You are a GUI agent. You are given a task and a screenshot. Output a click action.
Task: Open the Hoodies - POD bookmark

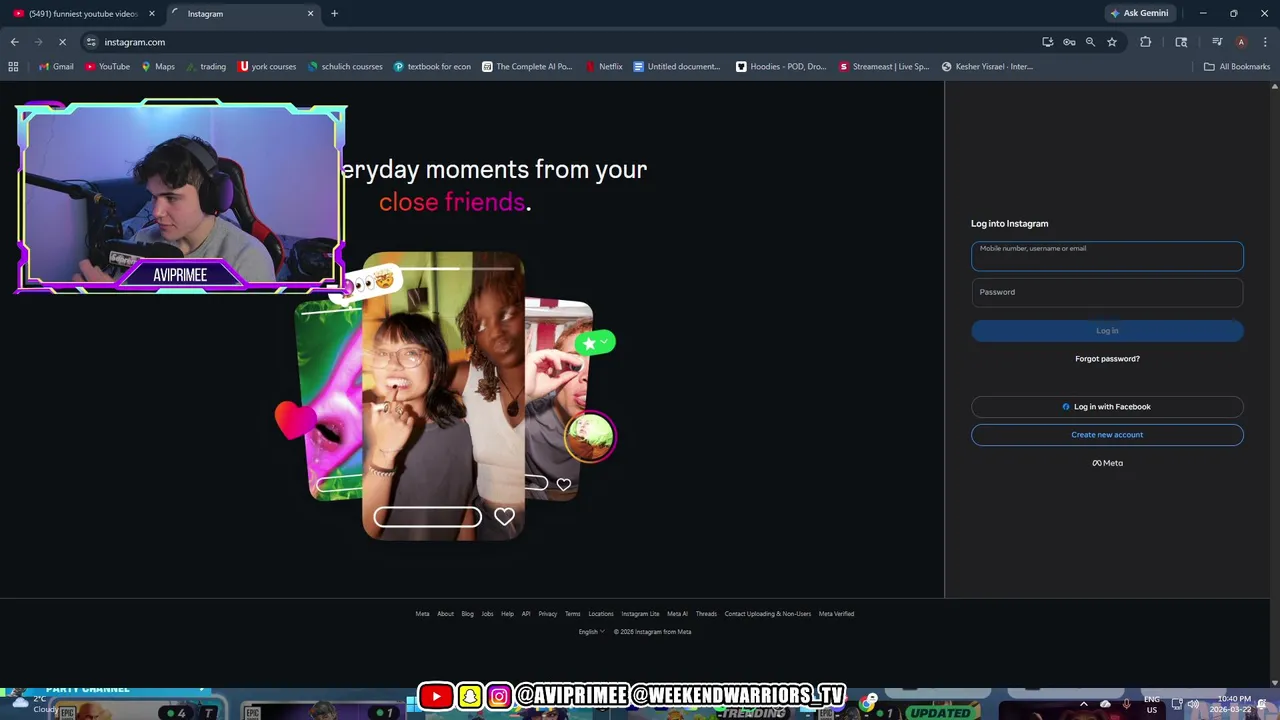[781, 67]
